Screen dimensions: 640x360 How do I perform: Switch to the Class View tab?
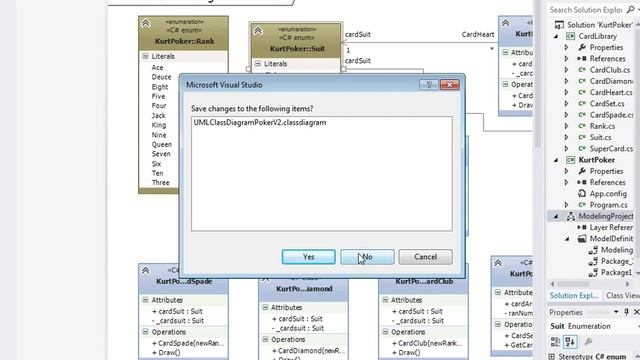point(622,296)
